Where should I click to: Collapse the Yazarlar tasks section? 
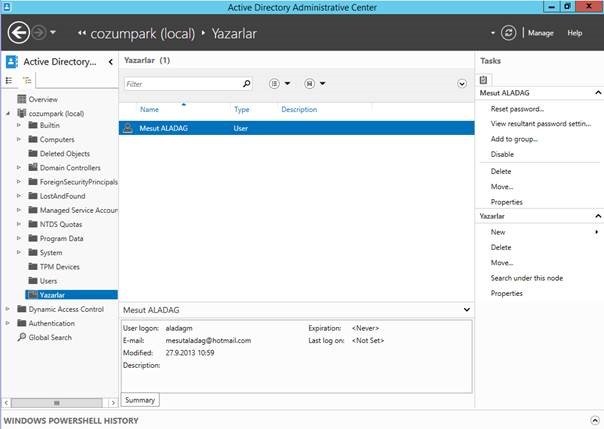click(x=598, y=216)
